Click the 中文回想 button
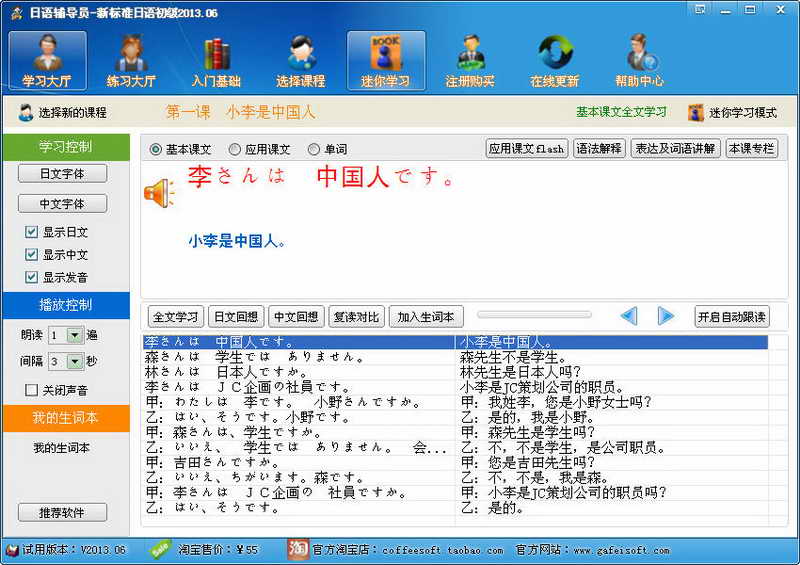 click(x=296, y=316)
